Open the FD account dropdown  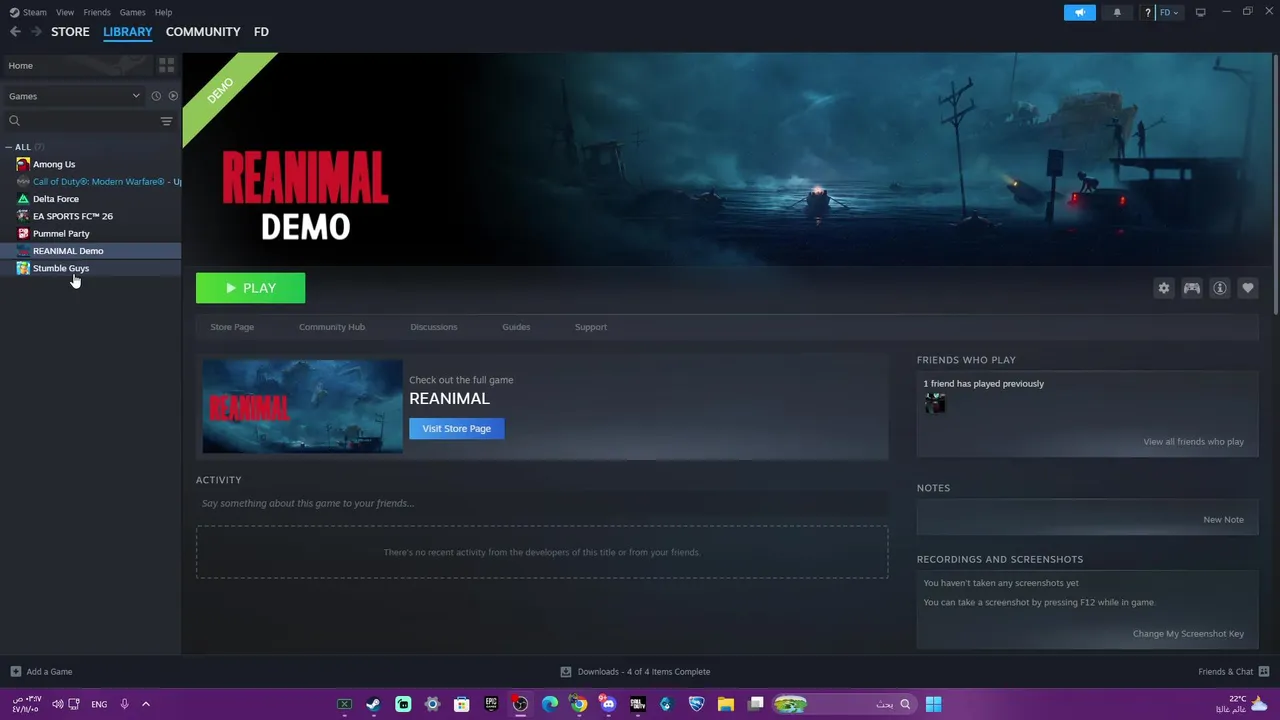click(x=1170, y=12)
